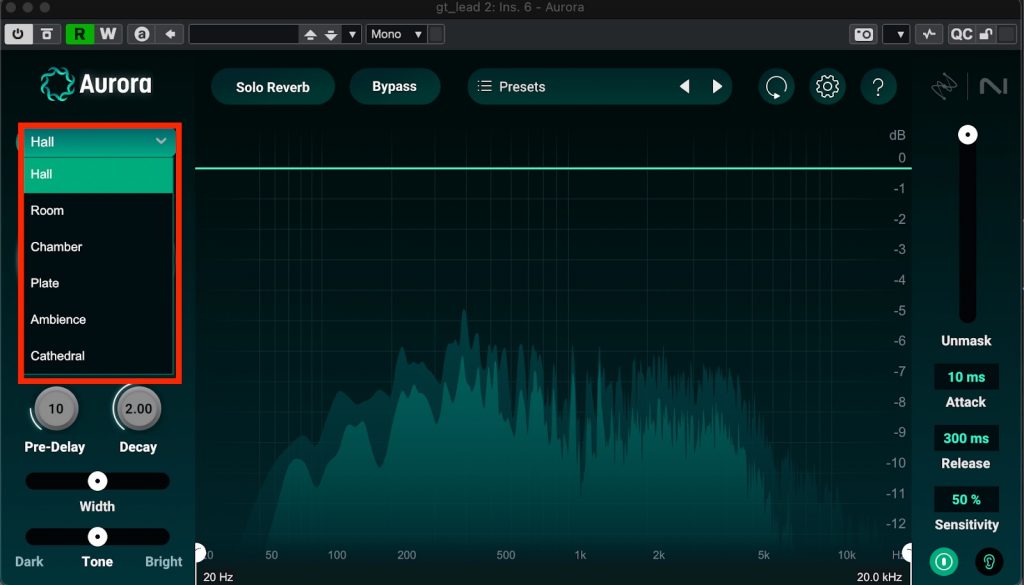Viewport: 1024px width, 585px height.
Task: Click the help question mark icon
Action: point(878,87)
